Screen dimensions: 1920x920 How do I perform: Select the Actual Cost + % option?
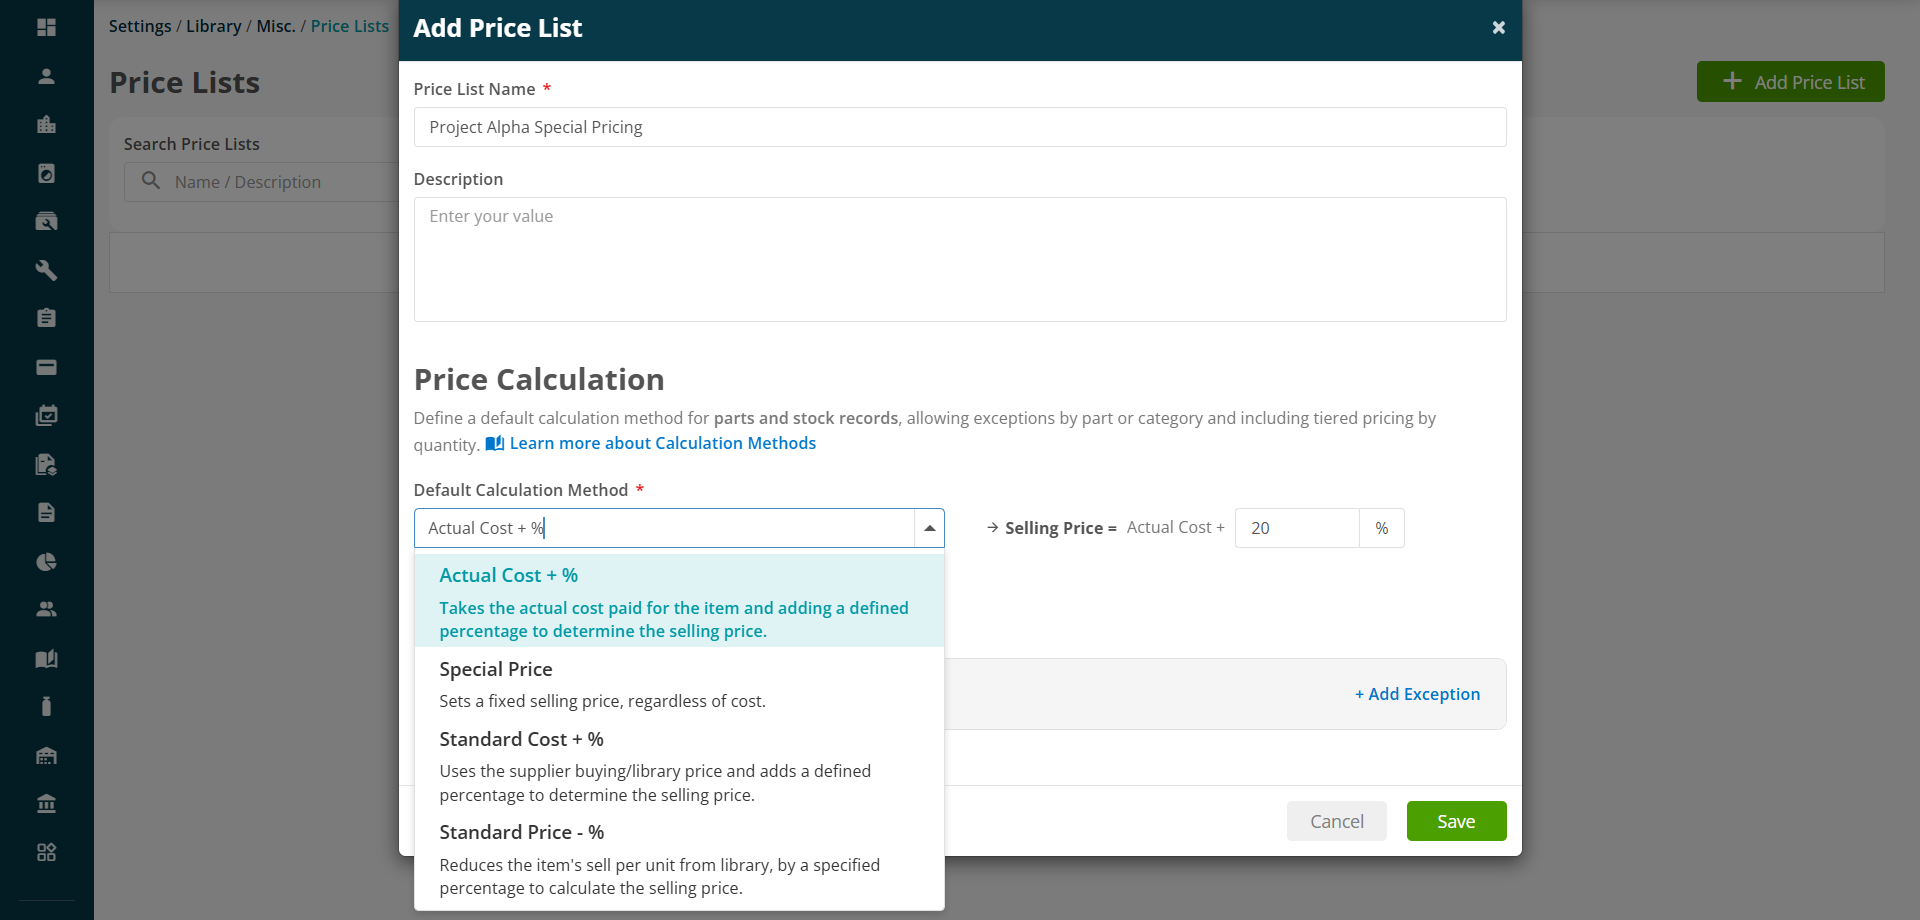[x=679, y=602]
